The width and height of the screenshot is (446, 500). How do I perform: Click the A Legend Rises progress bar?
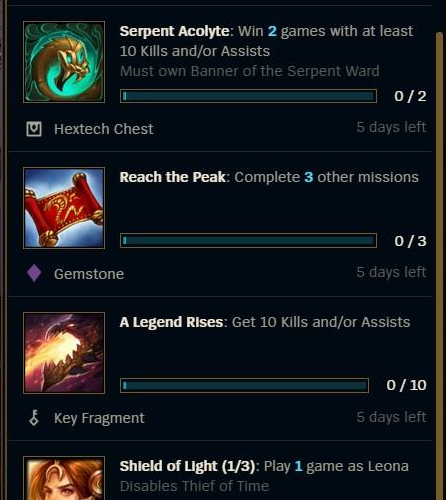(244, 385)
